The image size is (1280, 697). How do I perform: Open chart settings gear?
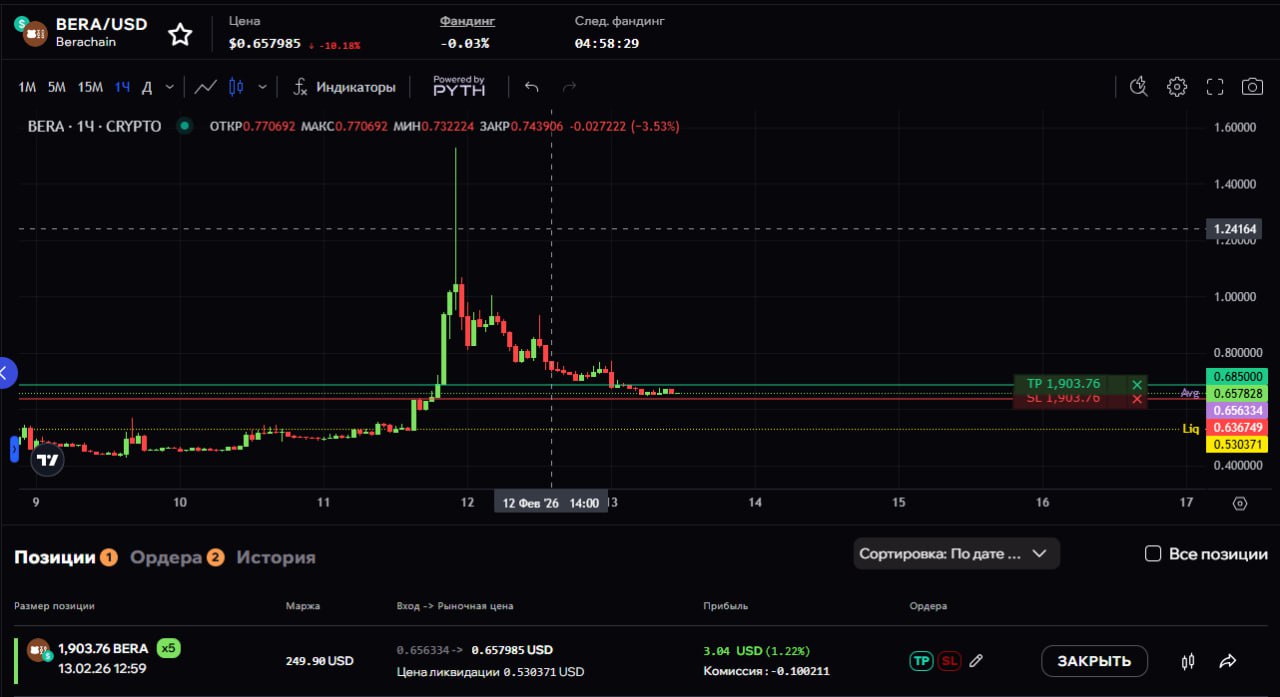(1177, 87)
